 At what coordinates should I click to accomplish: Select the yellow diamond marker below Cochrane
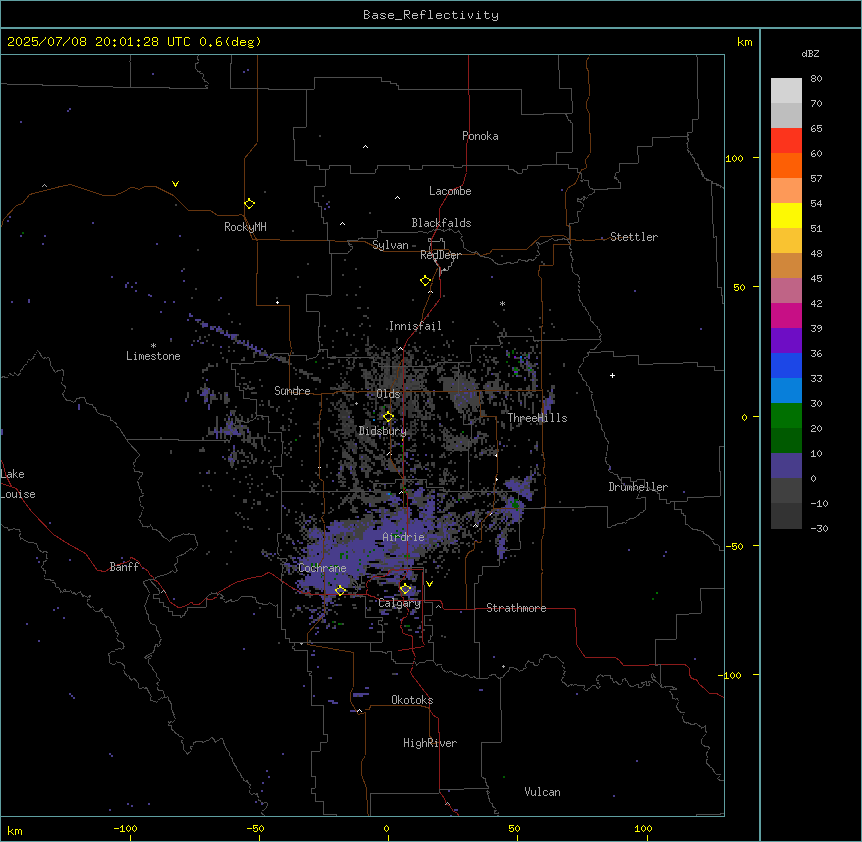coord(340,591)
